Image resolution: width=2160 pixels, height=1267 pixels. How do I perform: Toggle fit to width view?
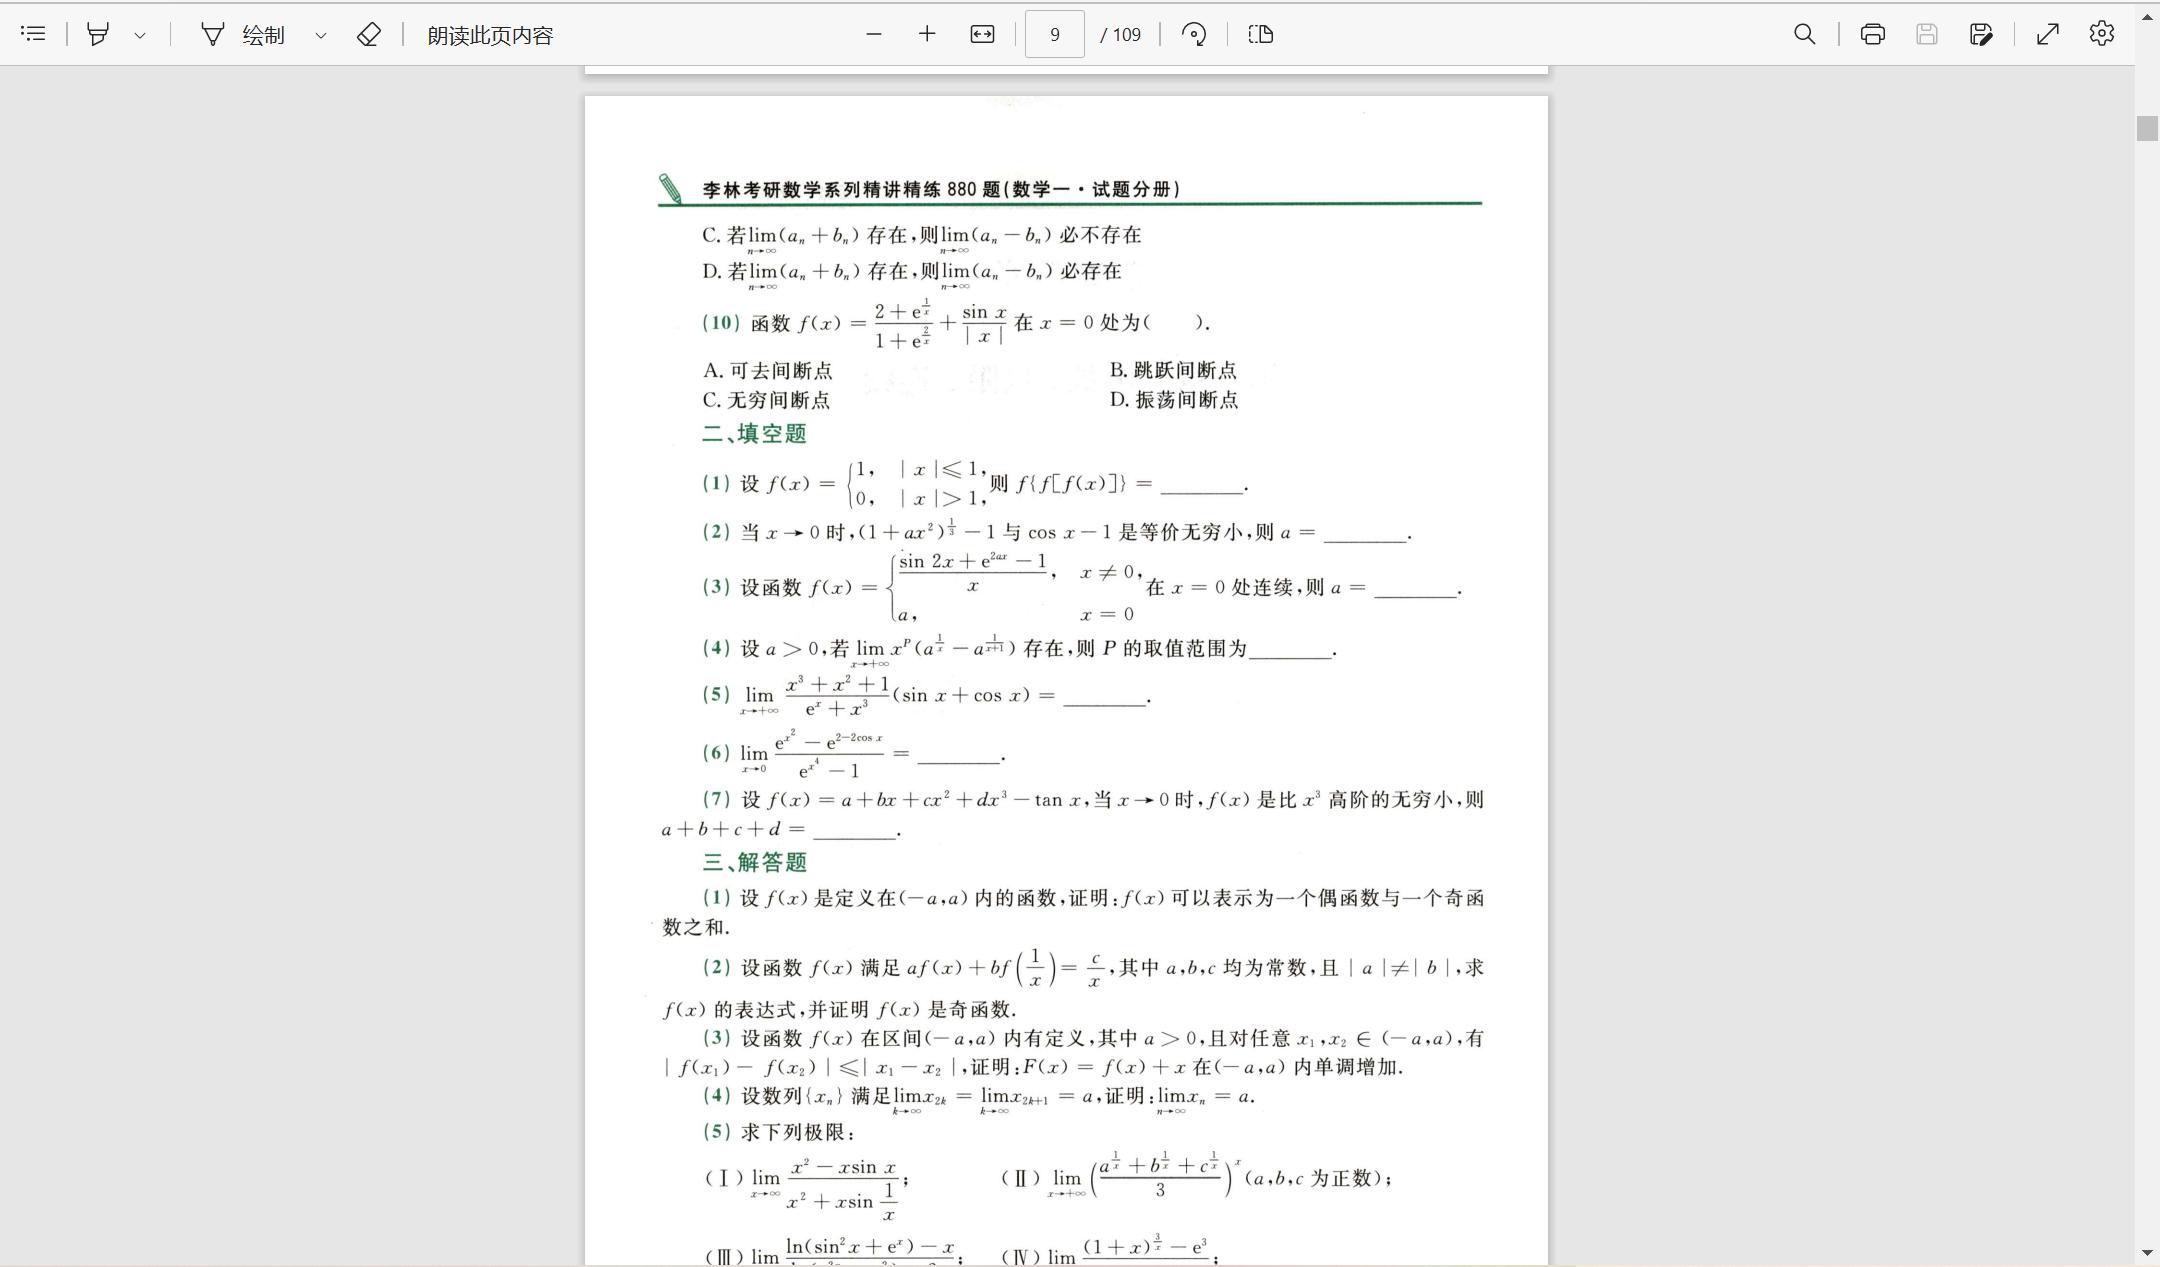982,34
